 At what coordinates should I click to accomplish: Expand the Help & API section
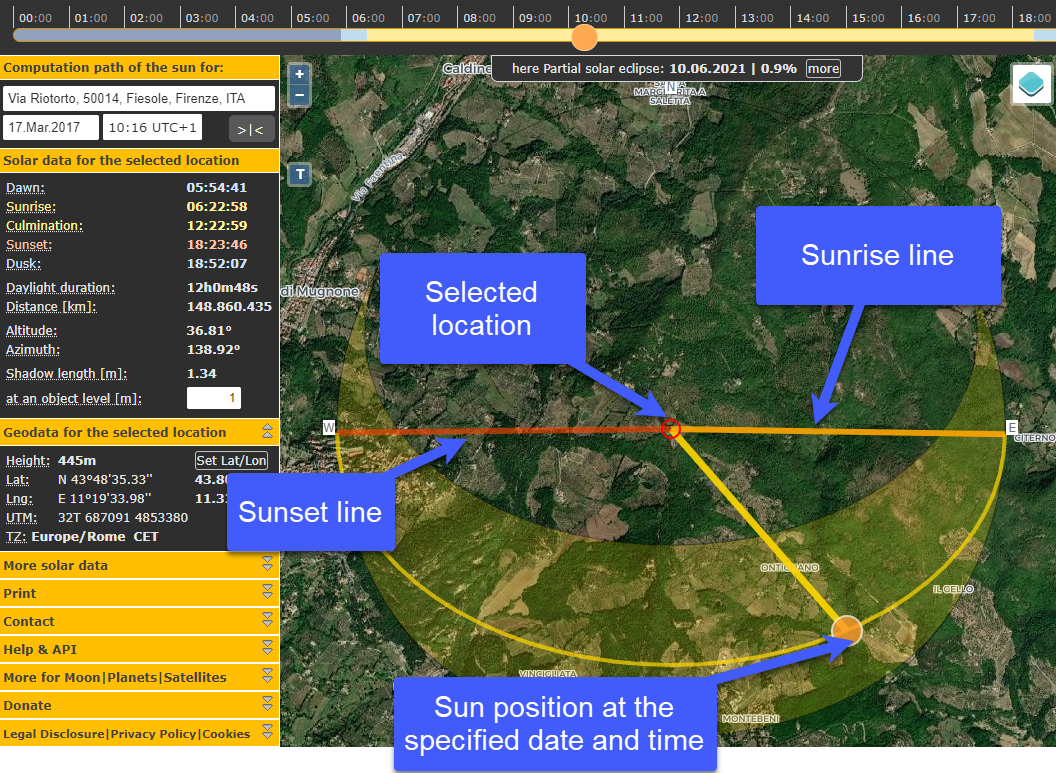point(267,649)
